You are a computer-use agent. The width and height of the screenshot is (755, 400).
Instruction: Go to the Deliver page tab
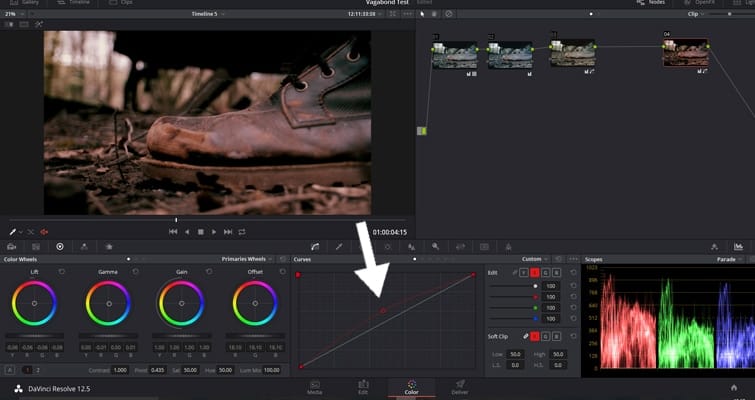point(460,386)
